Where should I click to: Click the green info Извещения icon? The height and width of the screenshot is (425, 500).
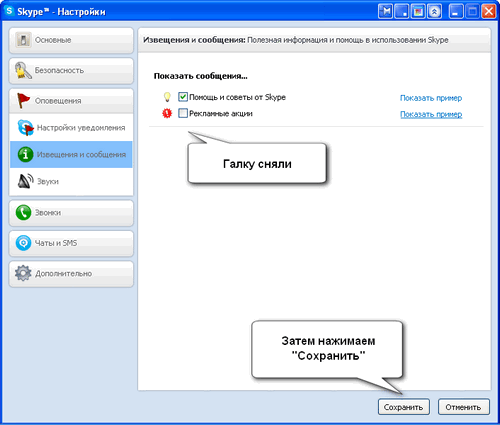point(25,154)
